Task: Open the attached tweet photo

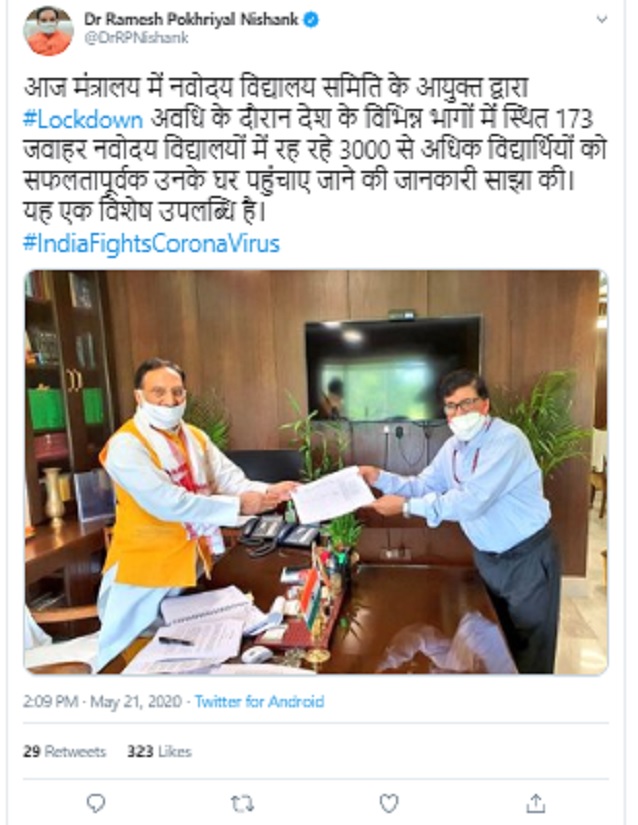Action: tap(316, 471)
